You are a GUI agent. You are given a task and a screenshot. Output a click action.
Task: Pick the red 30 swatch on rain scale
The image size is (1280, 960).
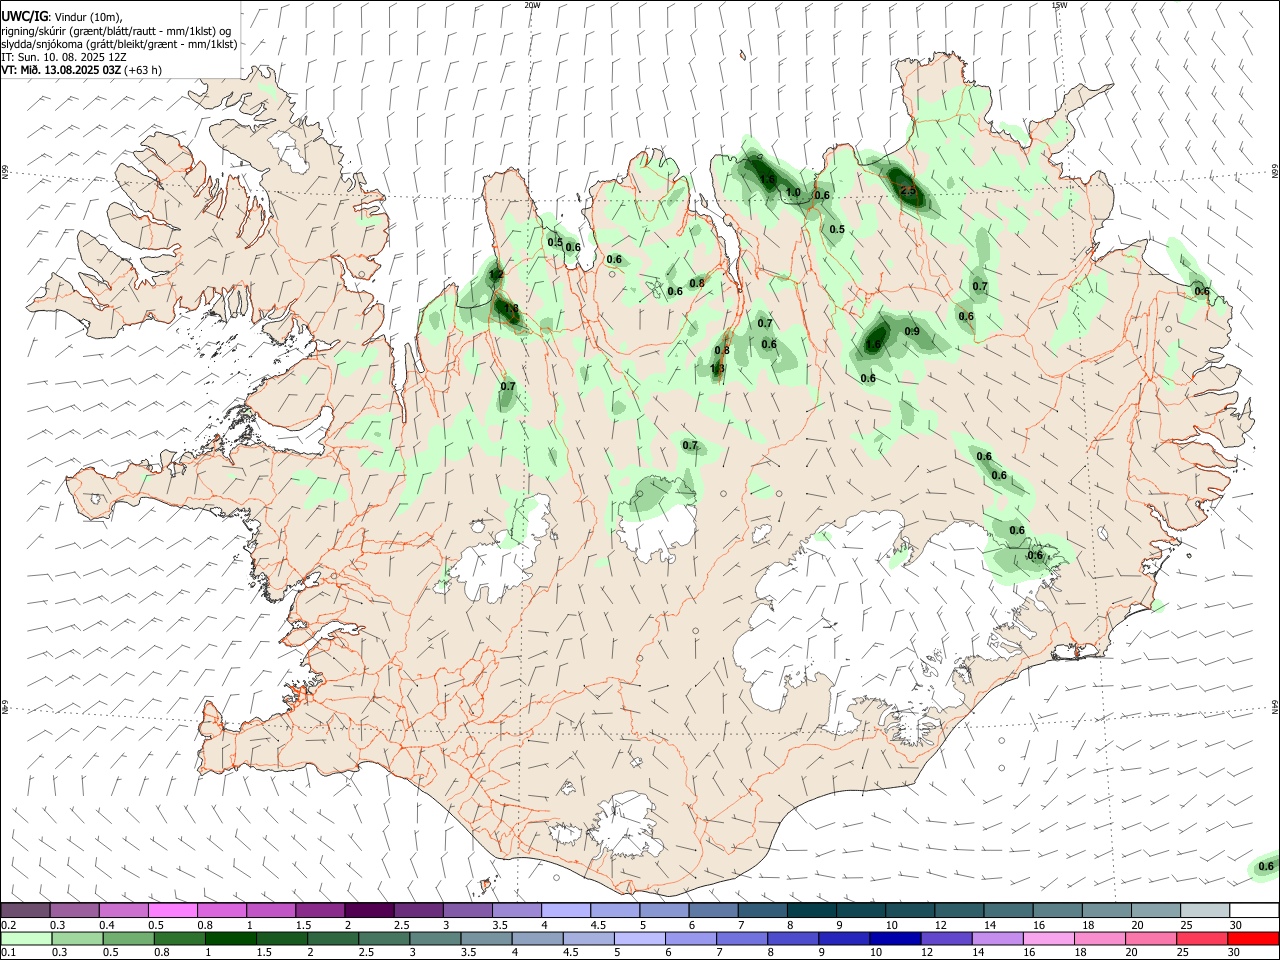coord(1254,938)
